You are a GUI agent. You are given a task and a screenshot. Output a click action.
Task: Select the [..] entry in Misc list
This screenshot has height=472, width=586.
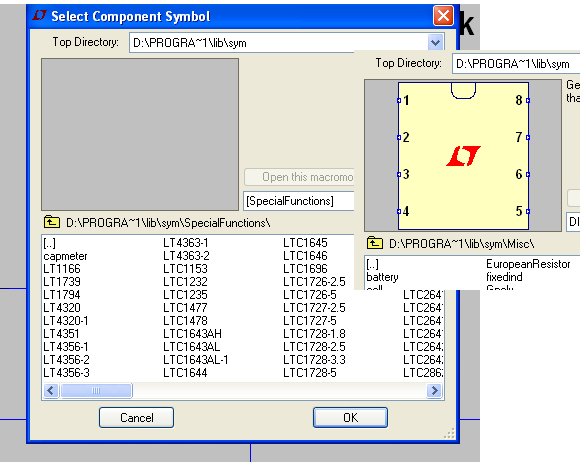pos(372,264)
